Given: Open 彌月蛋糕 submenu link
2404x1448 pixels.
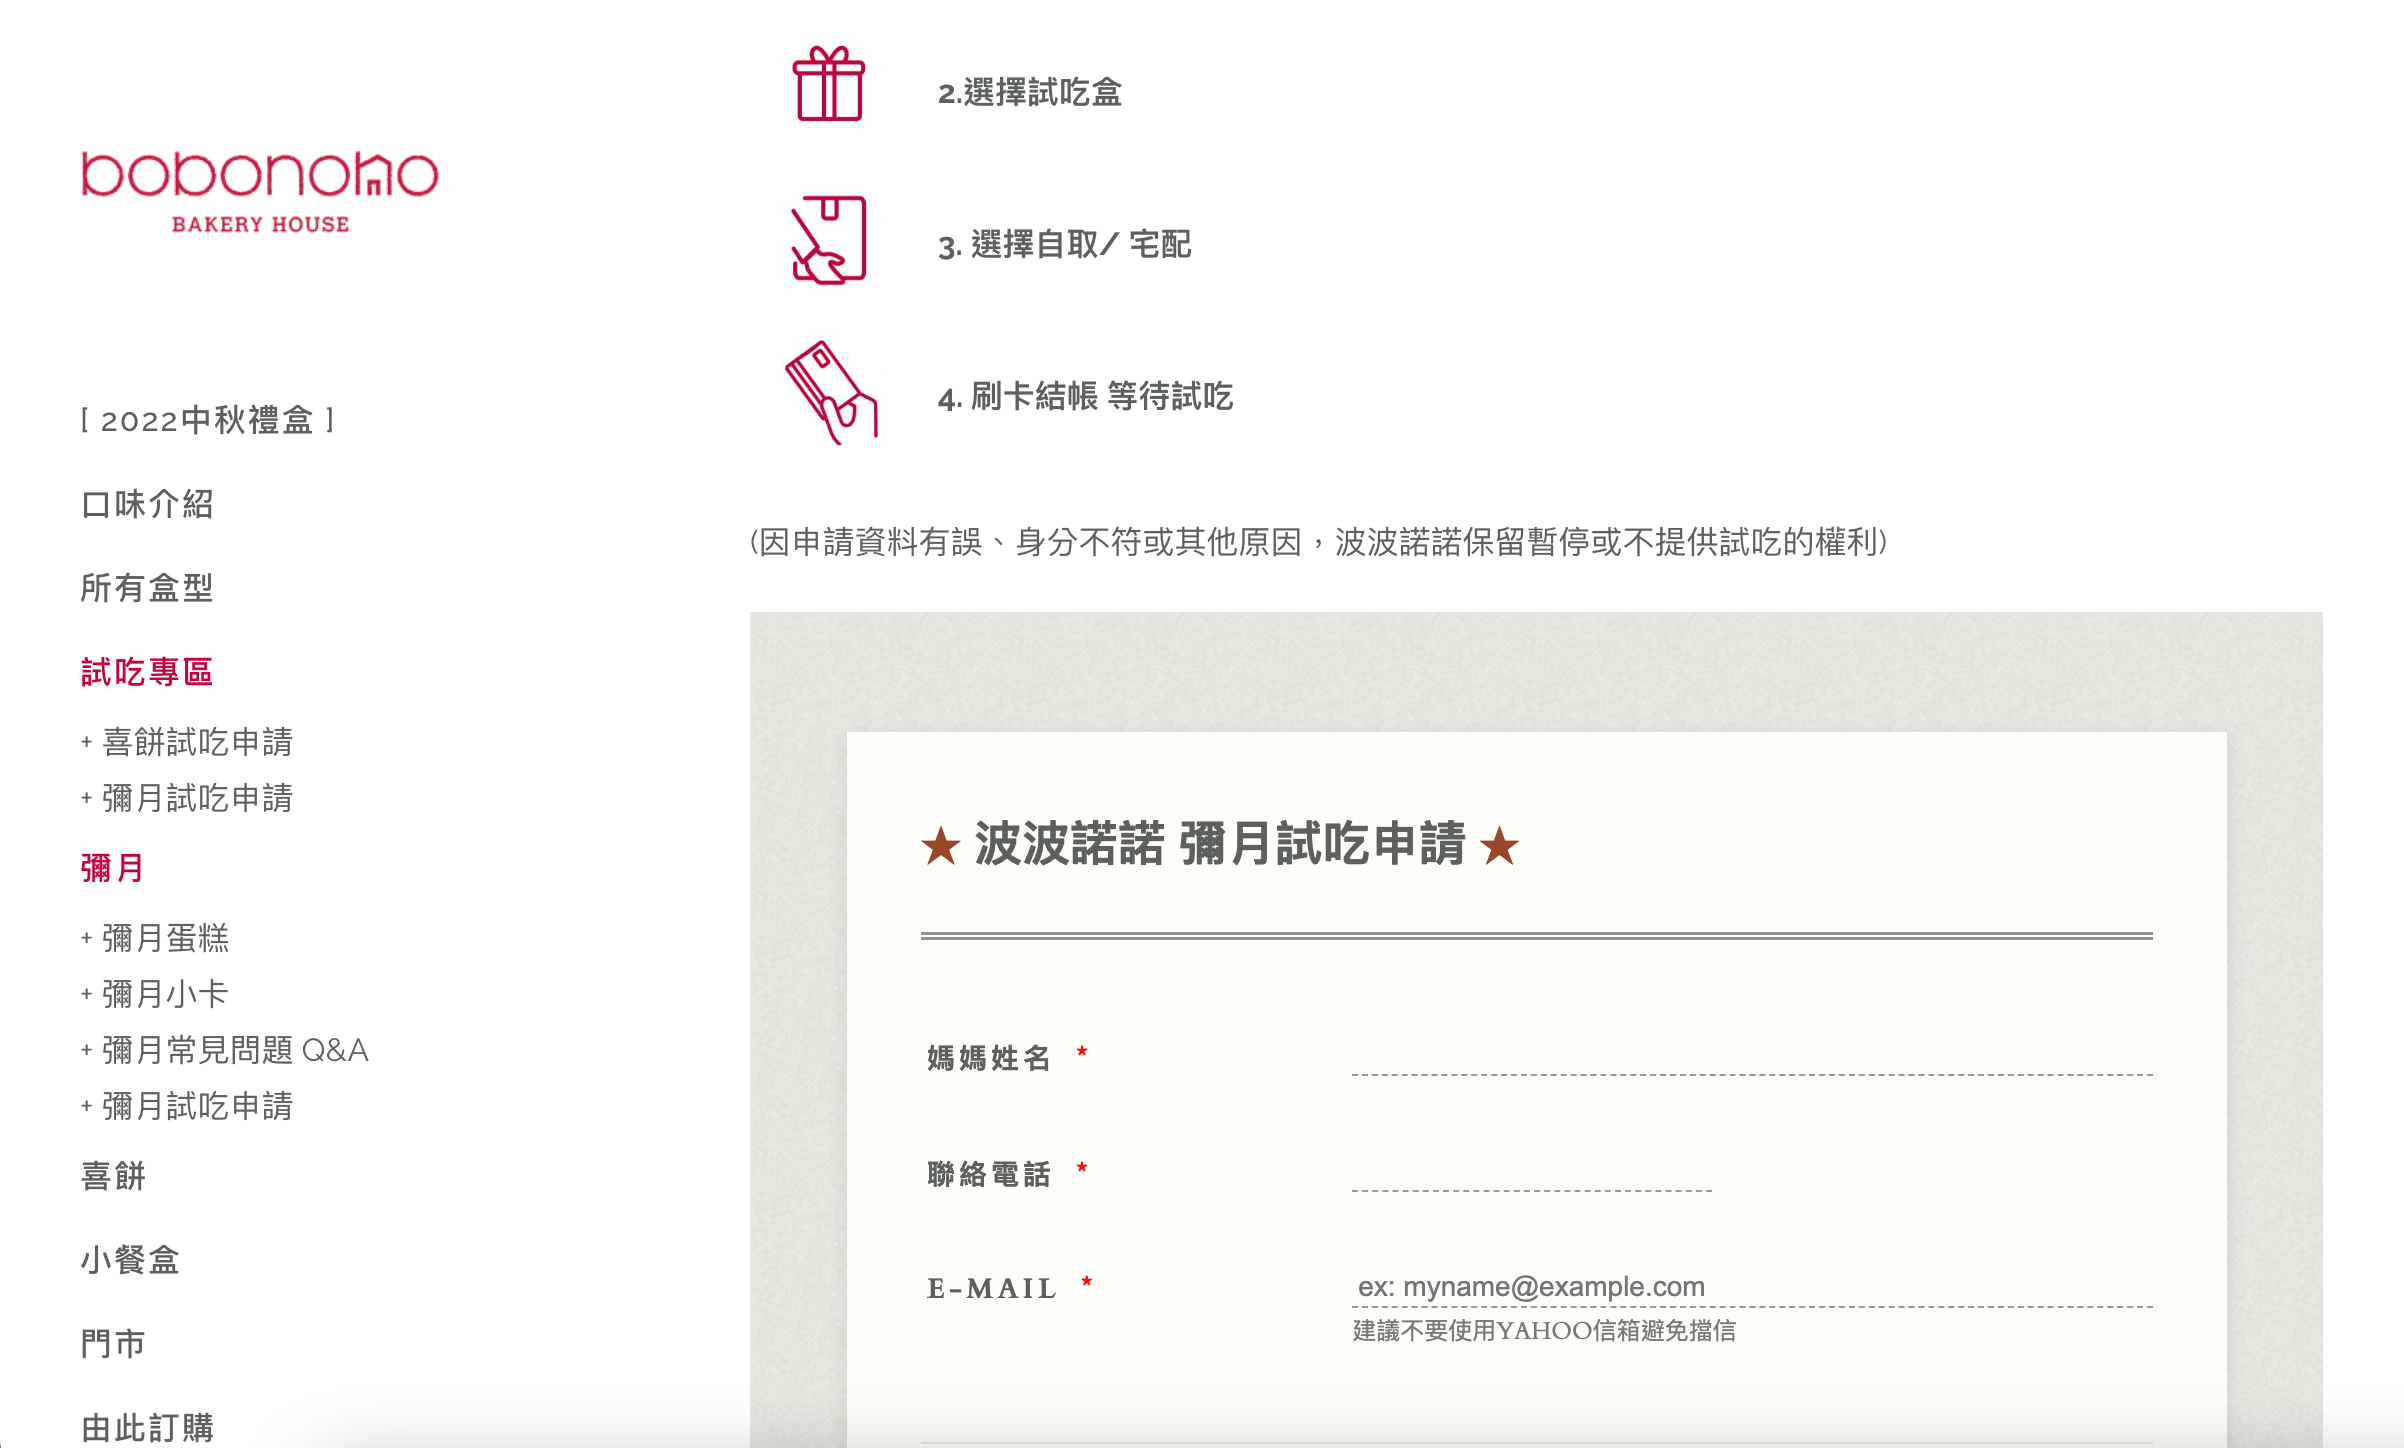Looking at the screenshot, I should [155, 938].
